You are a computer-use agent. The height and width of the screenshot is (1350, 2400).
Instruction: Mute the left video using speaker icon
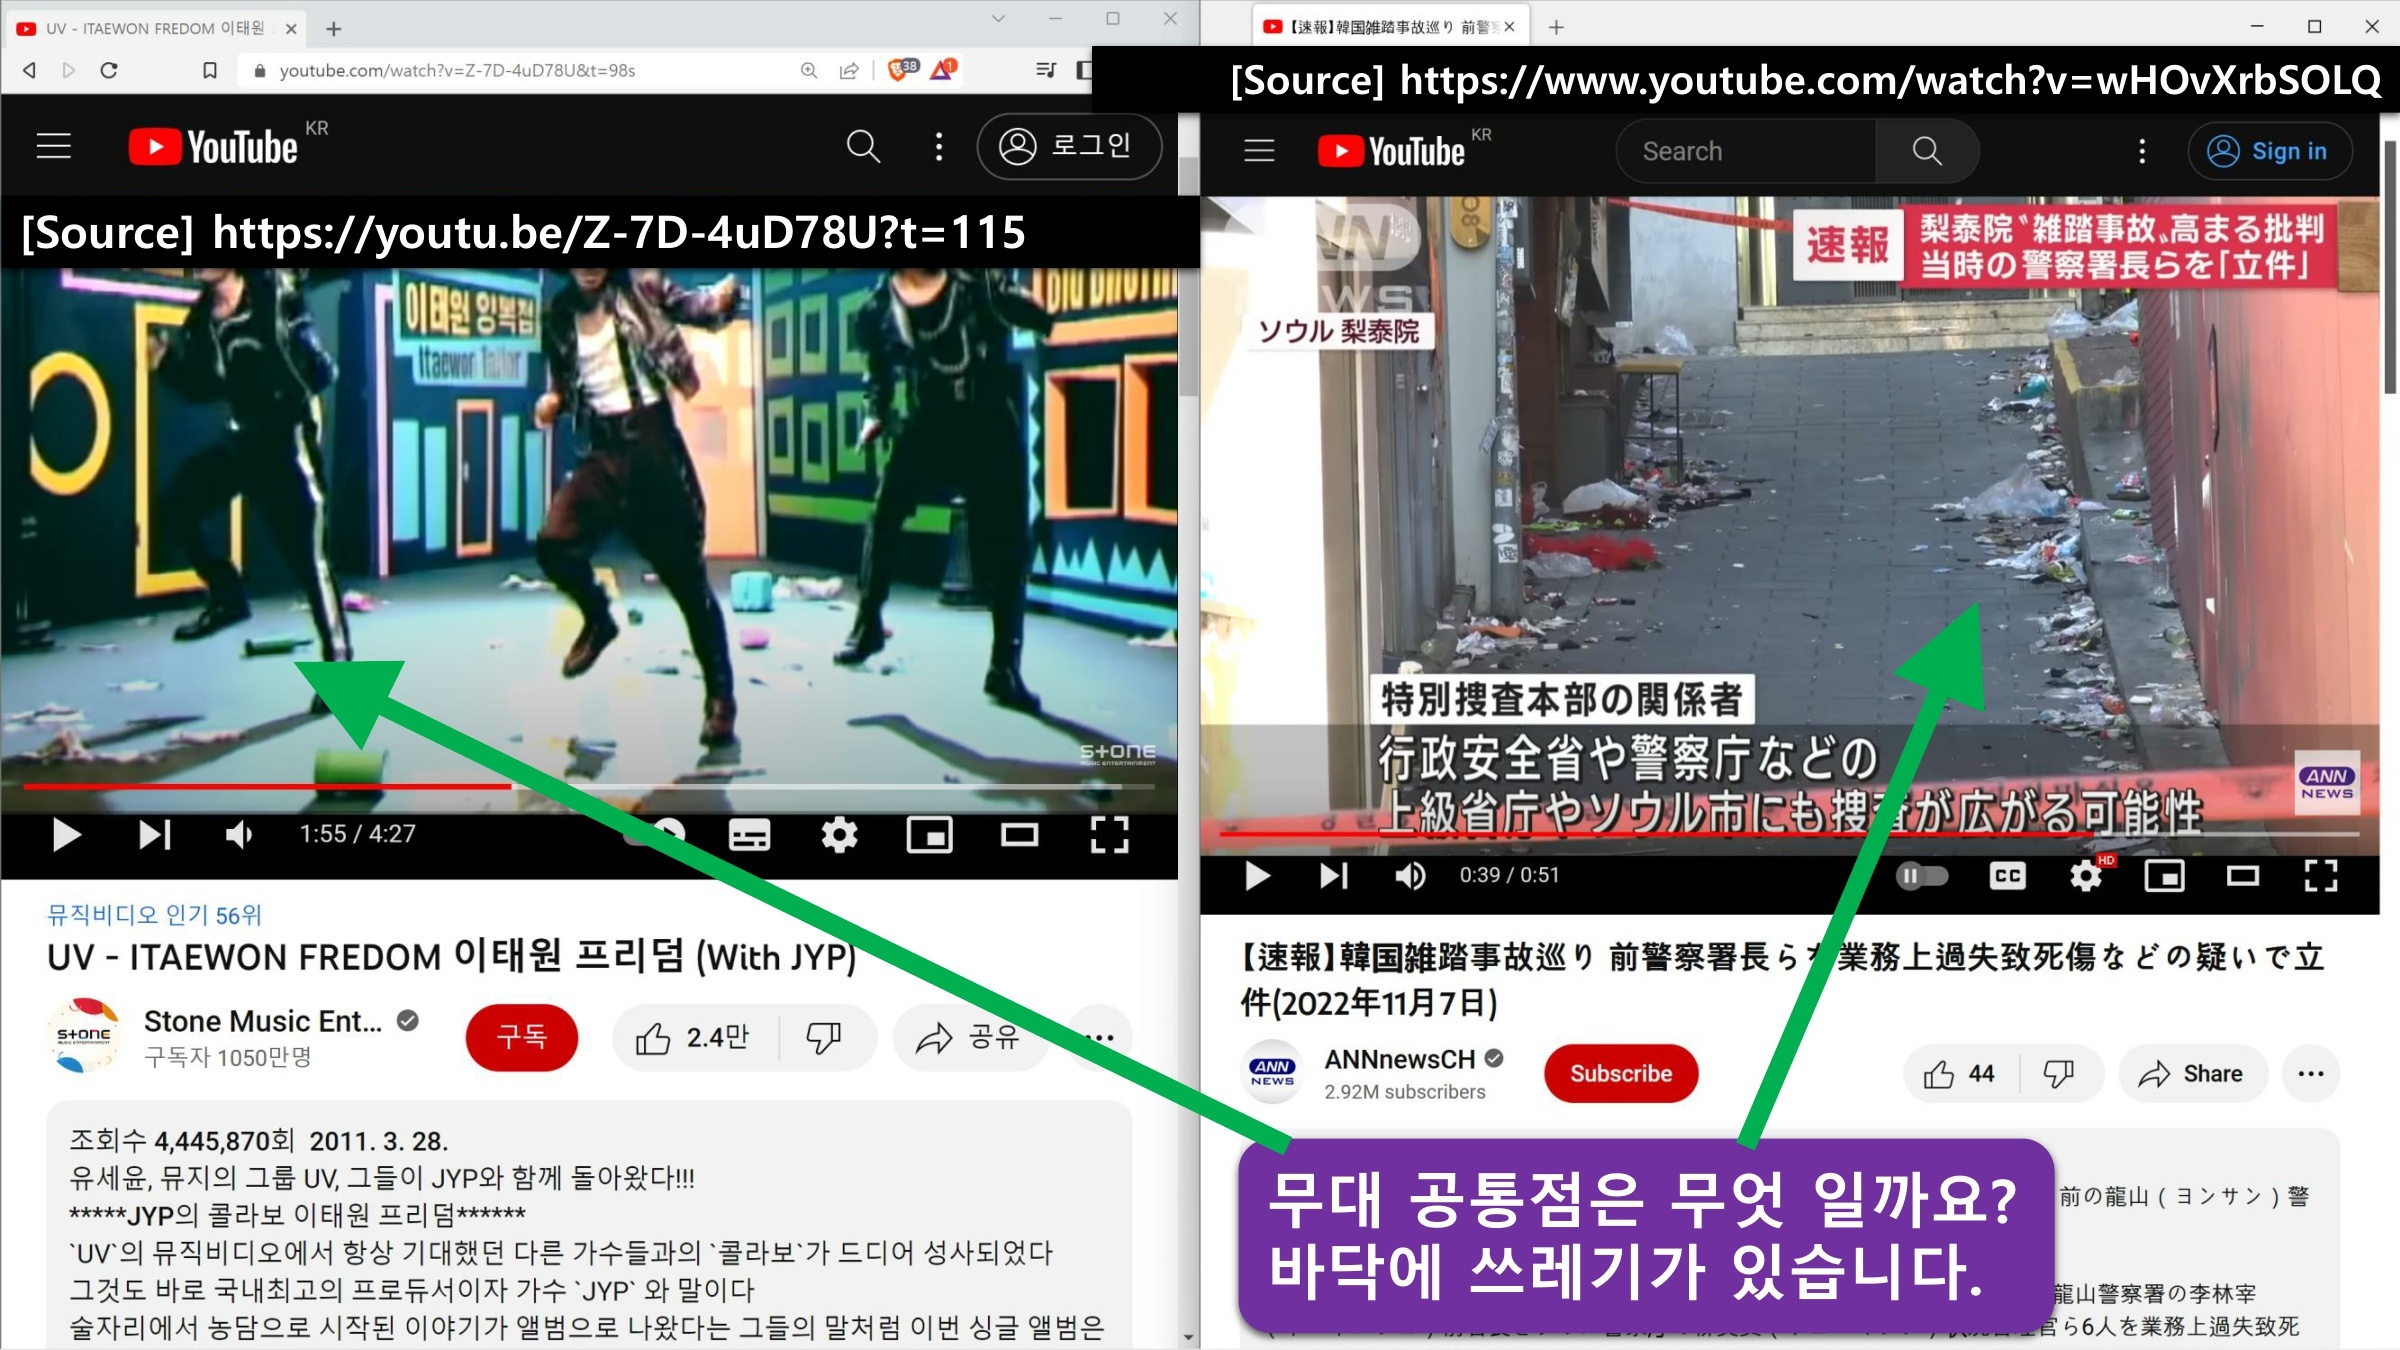pyautogui.click(x=238, y=834)
